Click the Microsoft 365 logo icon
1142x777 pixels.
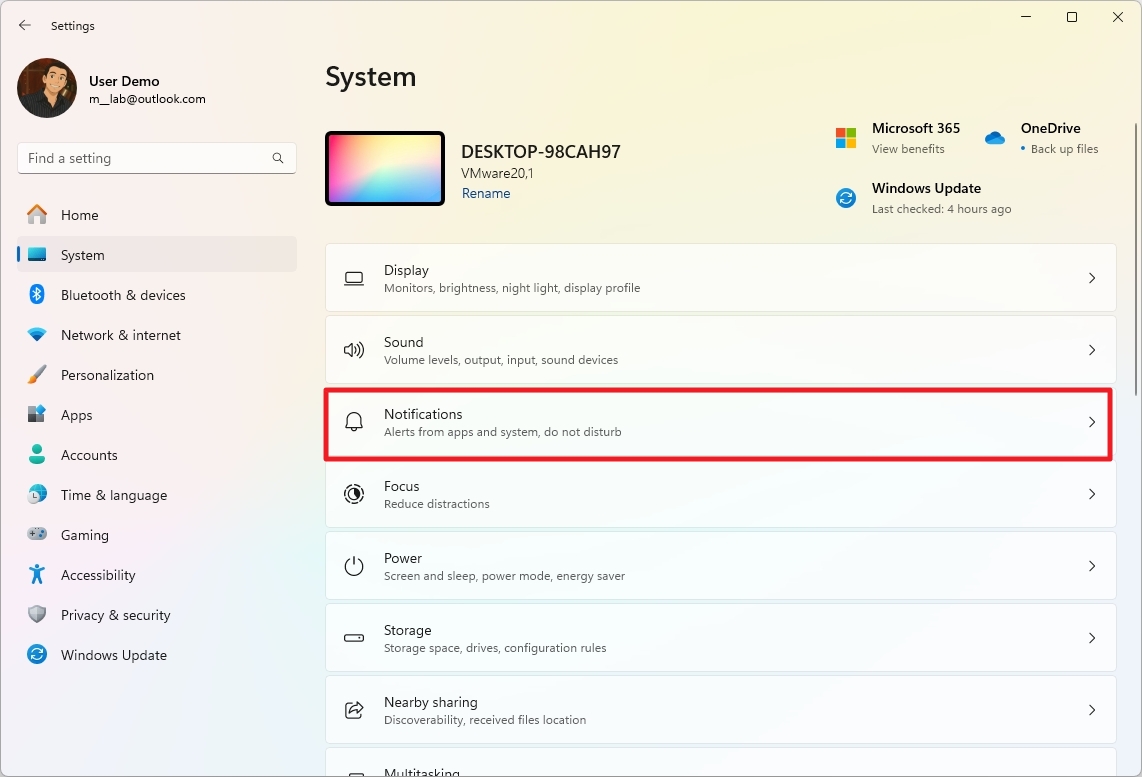tap(846, 138)
